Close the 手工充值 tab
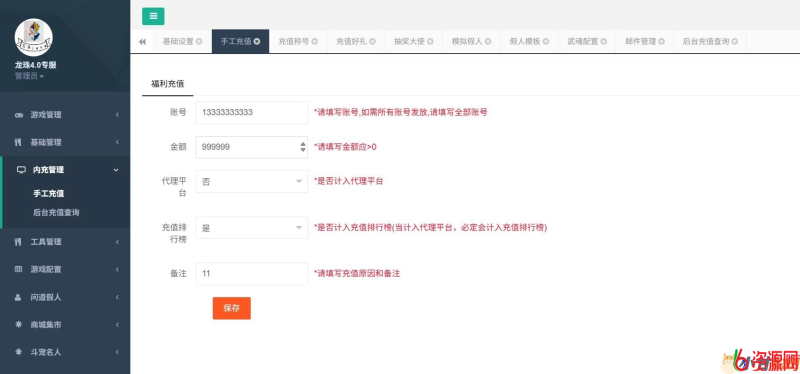 click(x=257, y=42)
